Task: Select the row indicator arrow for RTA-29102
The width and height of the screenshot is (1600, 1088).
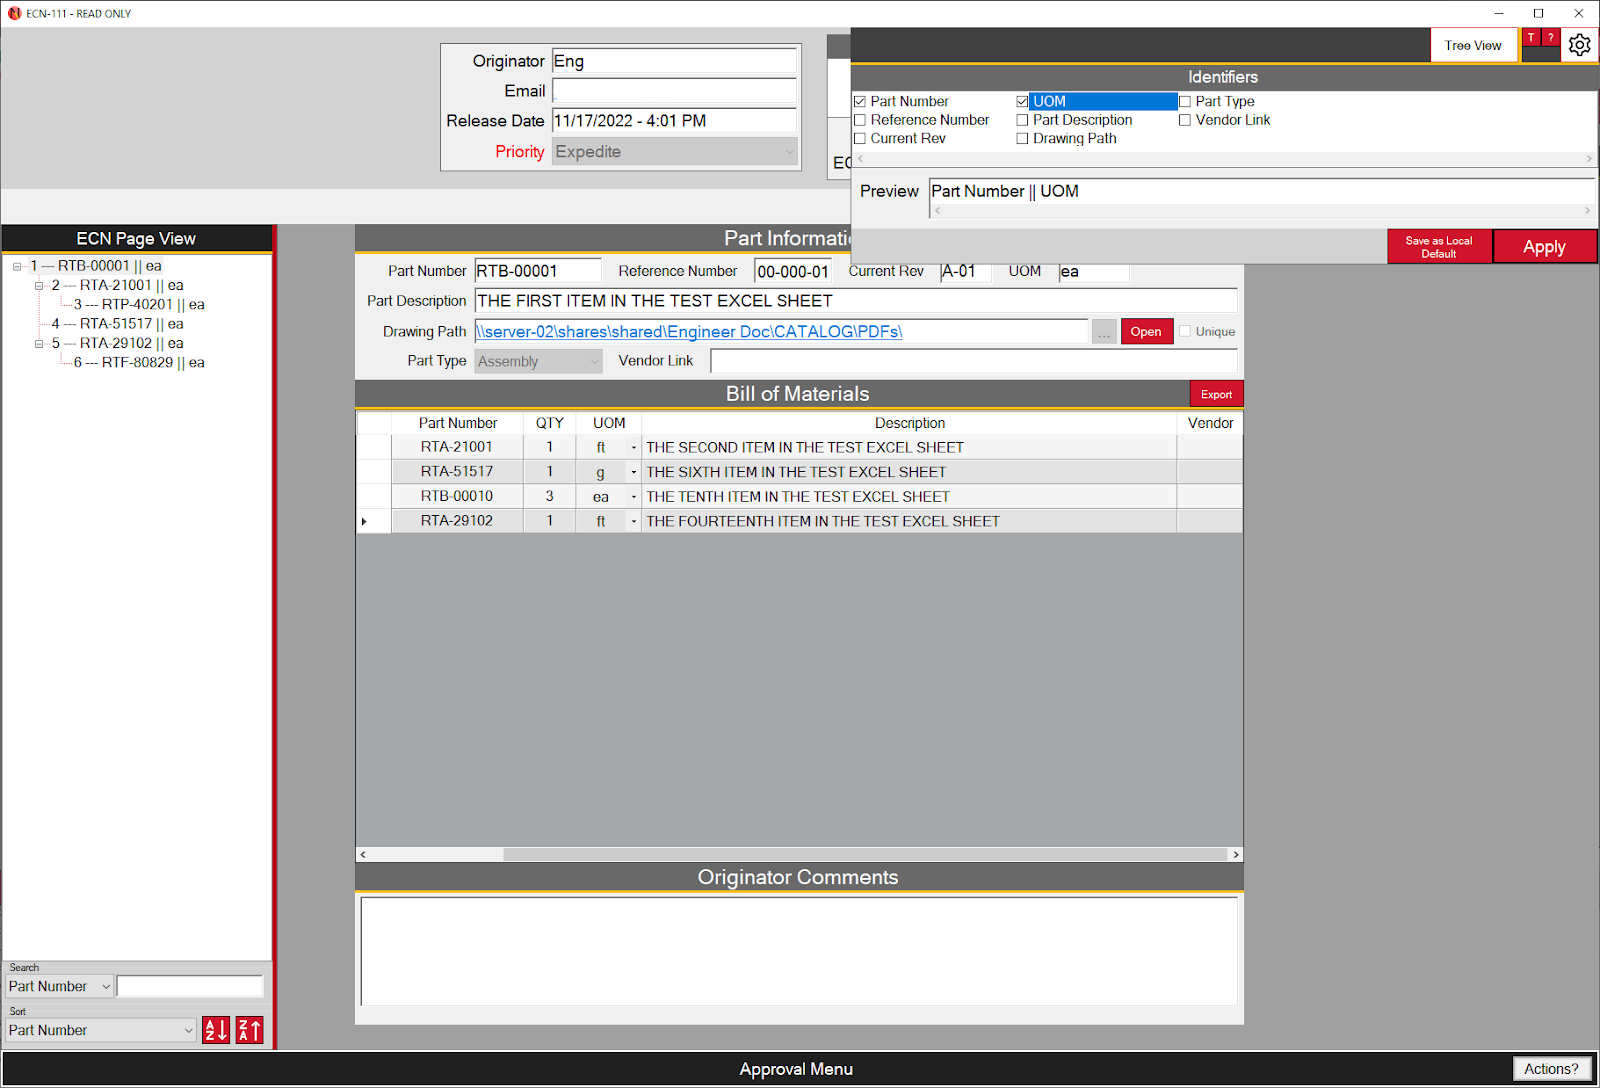Action: pos(365,521)
